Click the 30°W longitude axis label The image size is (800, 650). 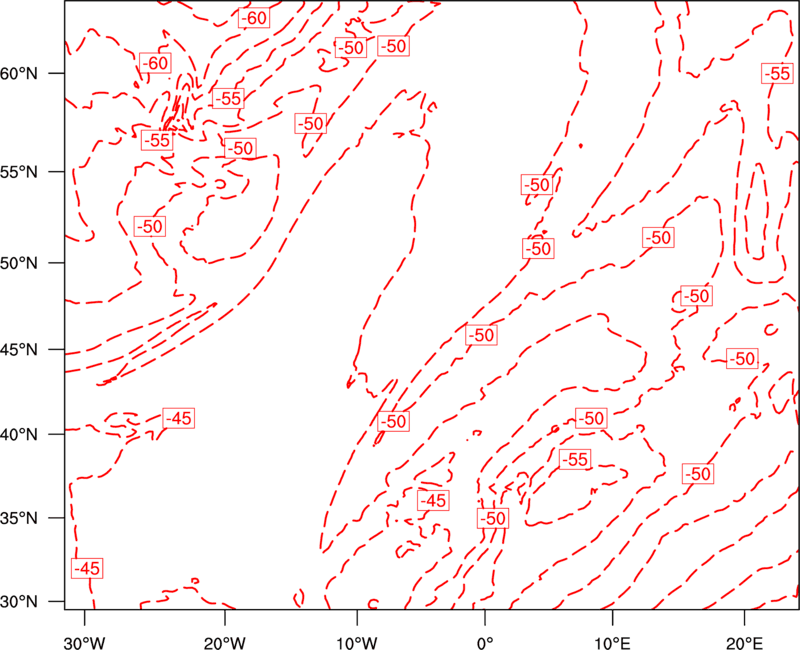click(x=85, y=642)
